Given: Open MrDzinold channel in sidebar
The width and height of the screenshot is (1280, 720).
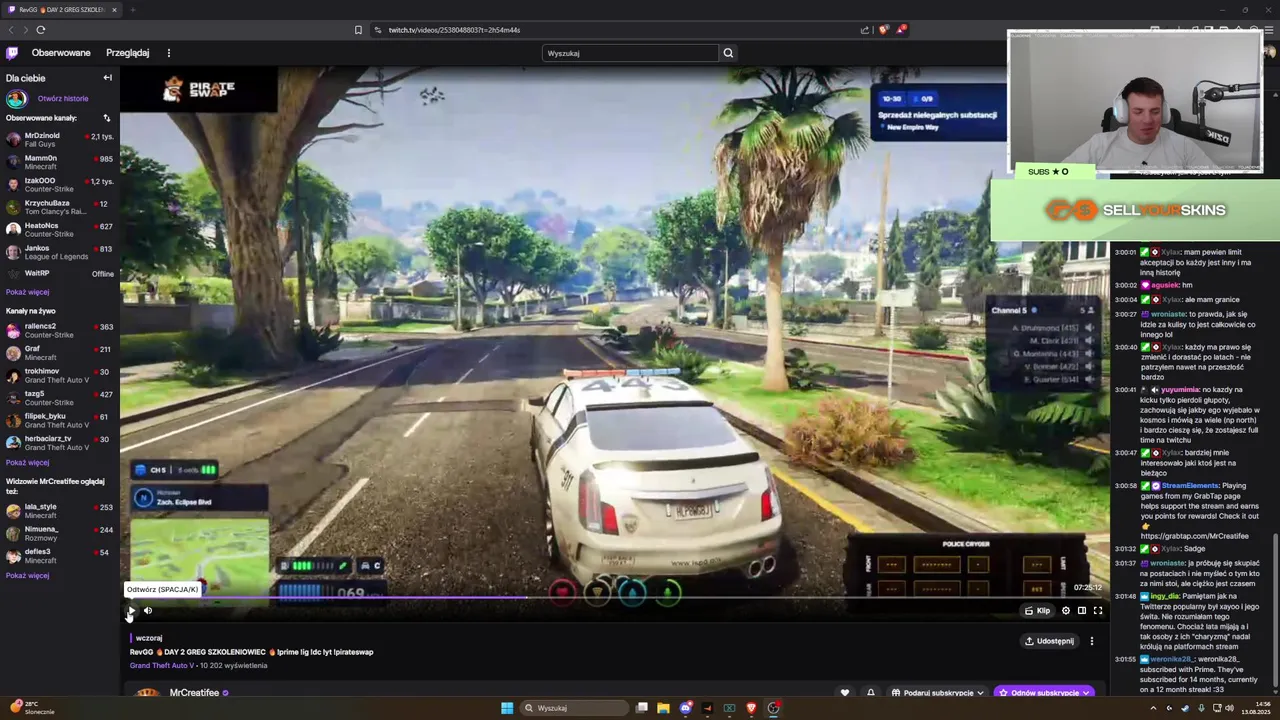Looking at the screenshot, I should pos(60,140).
